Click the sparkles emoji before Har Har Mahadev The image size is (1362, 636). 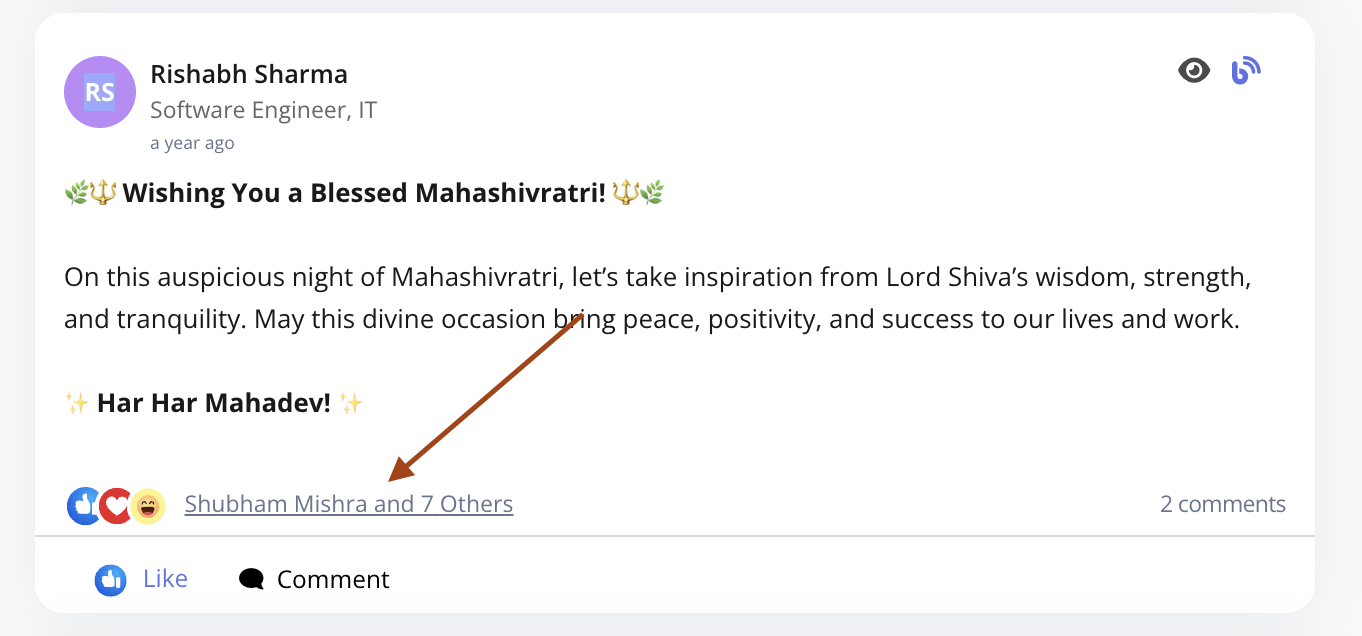tap(77, 403)
